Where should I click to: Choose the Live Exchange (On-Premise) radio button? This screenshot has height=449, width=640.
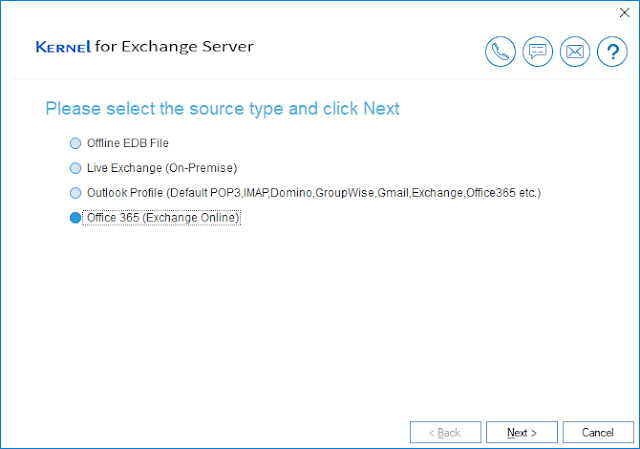[75, 168]
